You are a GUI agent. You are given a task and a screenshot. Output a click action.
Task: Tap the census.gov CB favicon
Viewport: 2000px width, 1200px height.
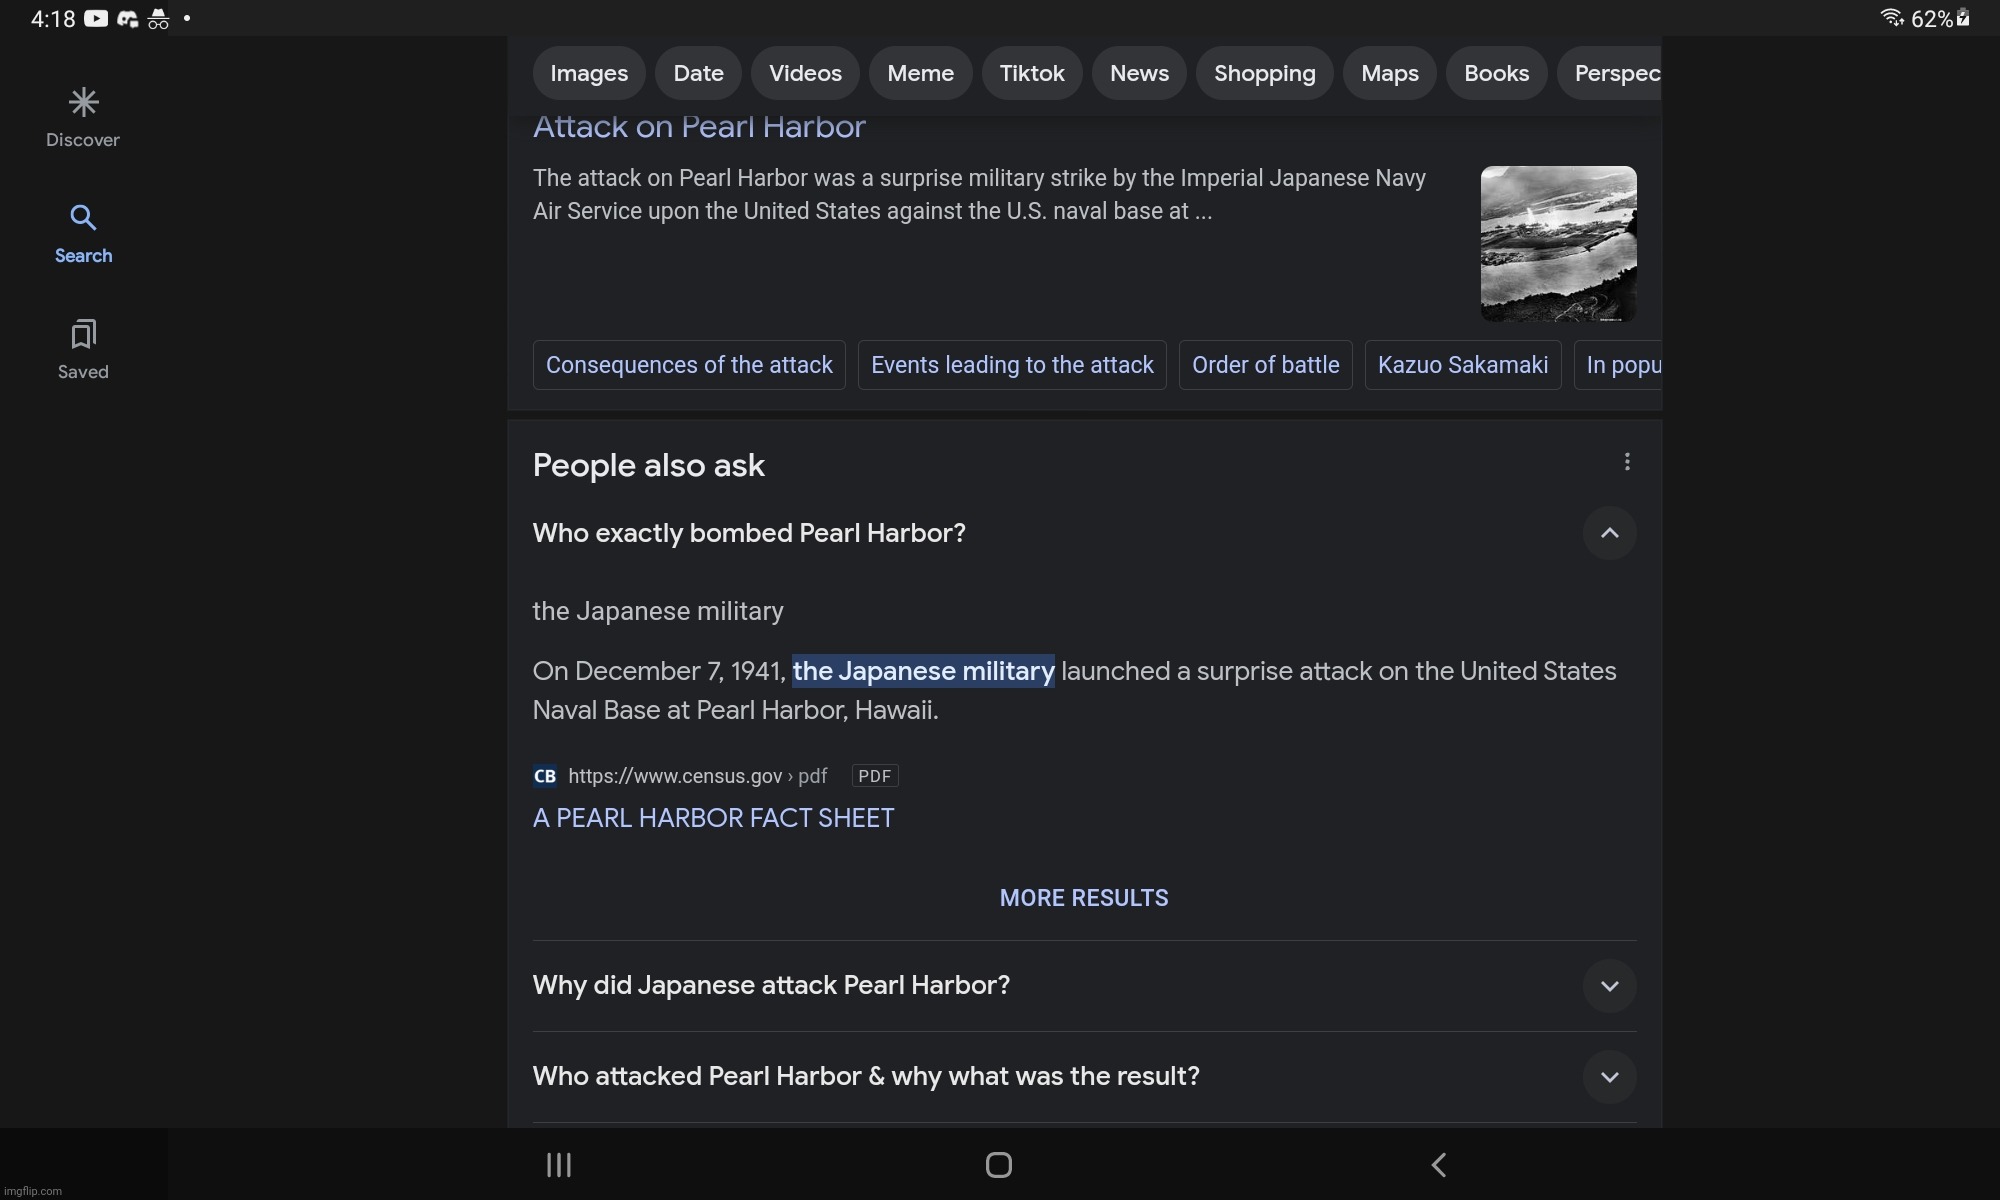pyautogui.click(x=545, y=776)
